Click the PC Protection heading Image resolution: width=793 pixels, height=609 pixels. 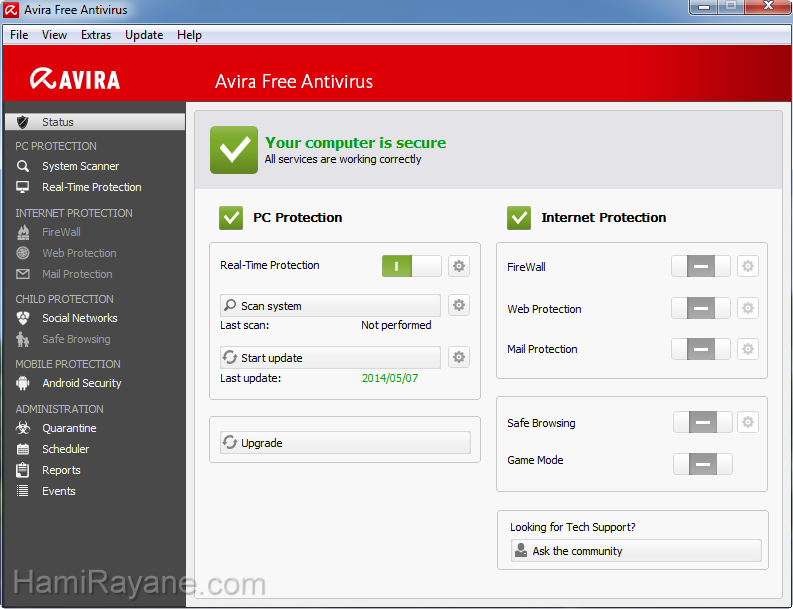point(298,218)
